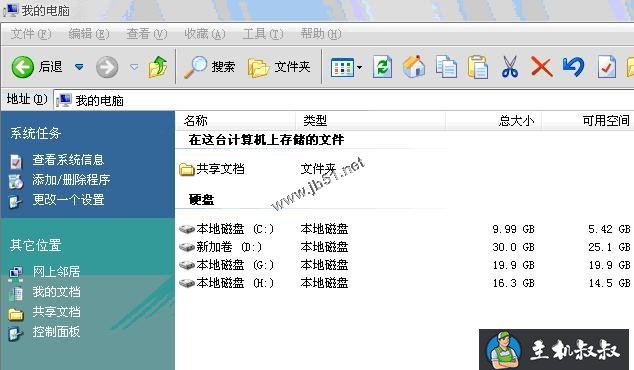634x370 pixels.
Task: Open 我的文档 in other places
Action: (x=56, y=292)
